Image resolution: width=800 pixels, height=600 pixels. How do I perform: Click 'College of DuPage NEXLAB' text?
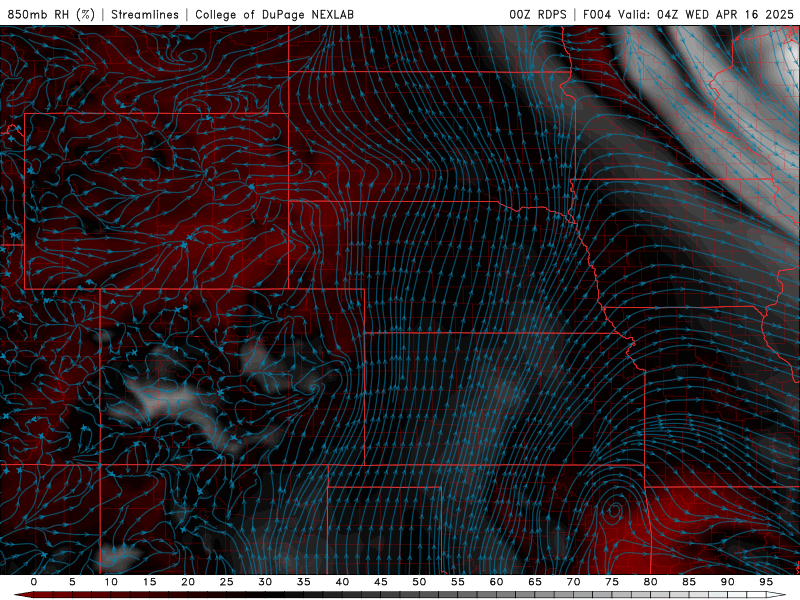tap(274, 14)
